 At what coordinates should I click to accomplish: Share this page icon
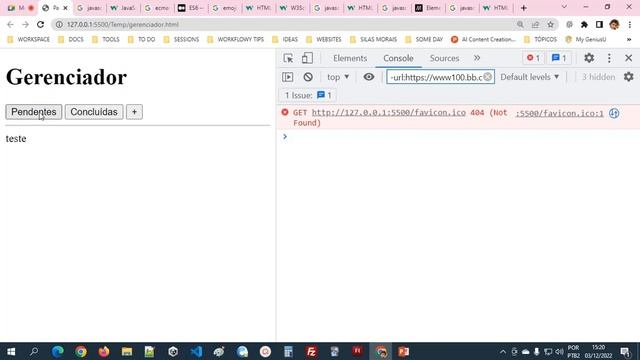(x=535, y=24)
